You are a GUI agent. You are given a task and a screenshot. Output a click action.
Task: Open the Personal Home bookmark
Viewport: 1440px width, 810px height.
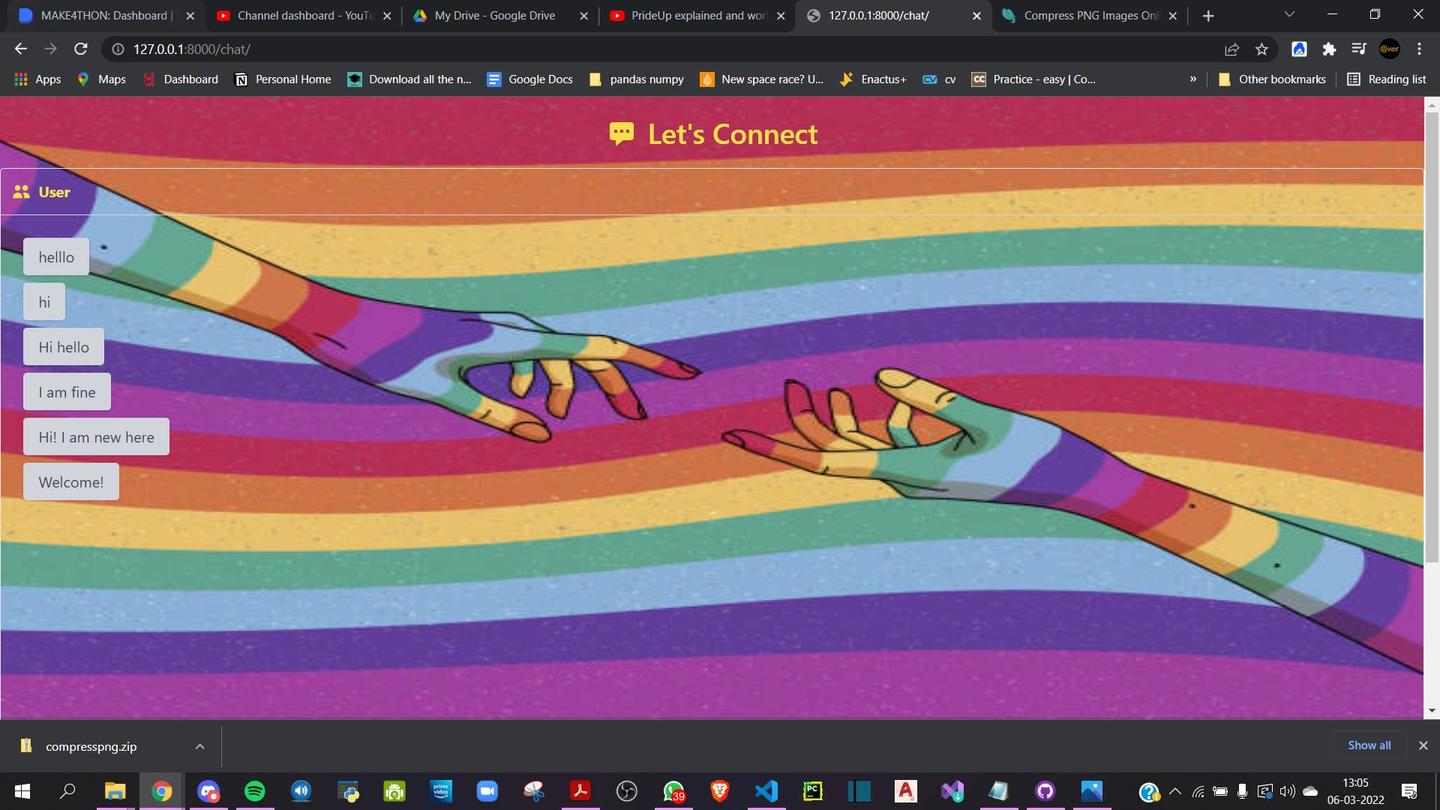coord(282,79)
